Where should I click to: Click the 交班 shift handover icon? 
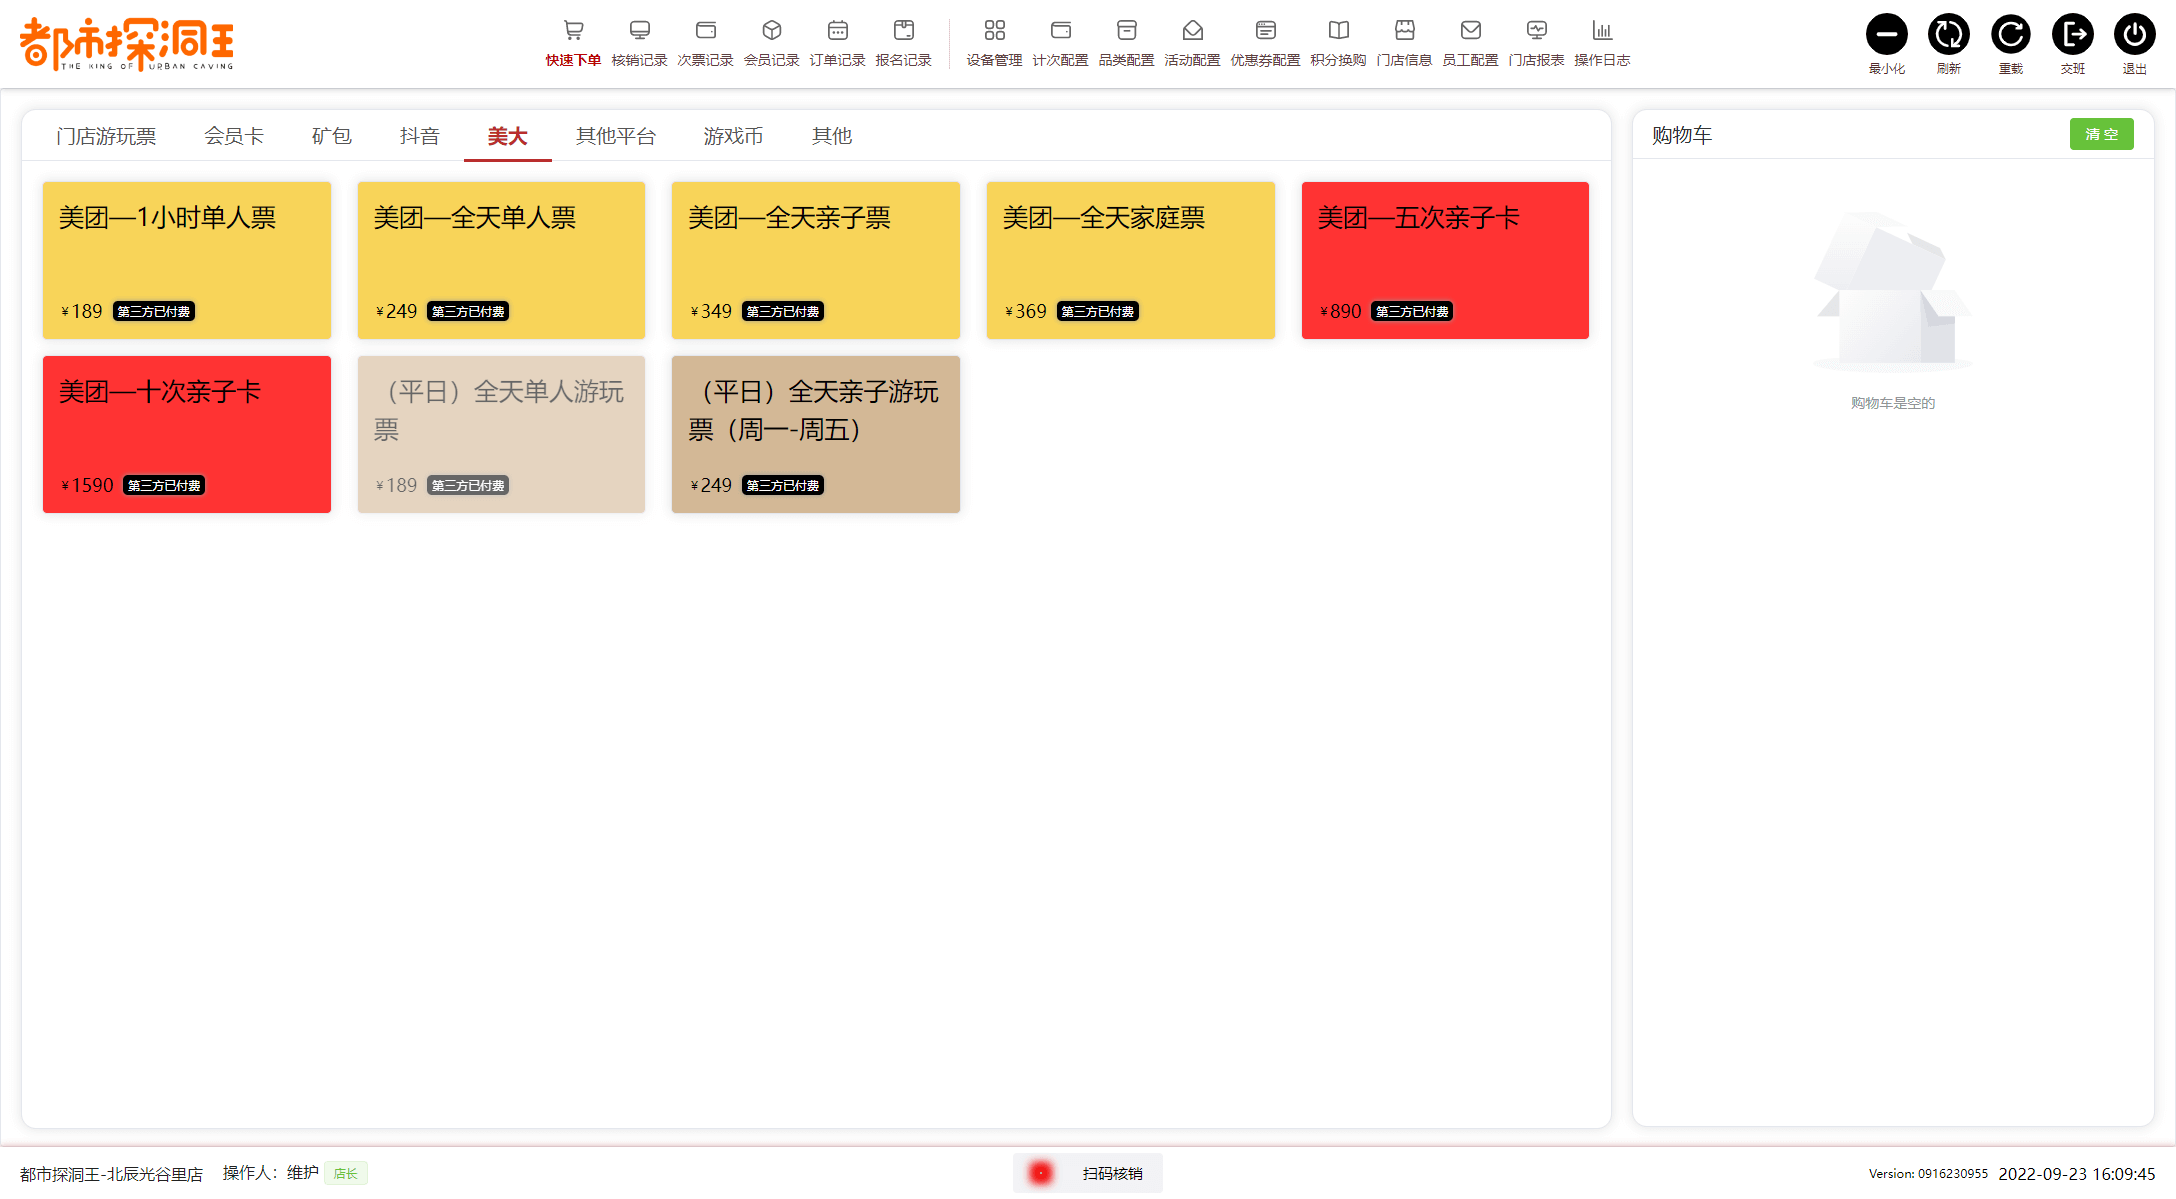(2073, 34)
